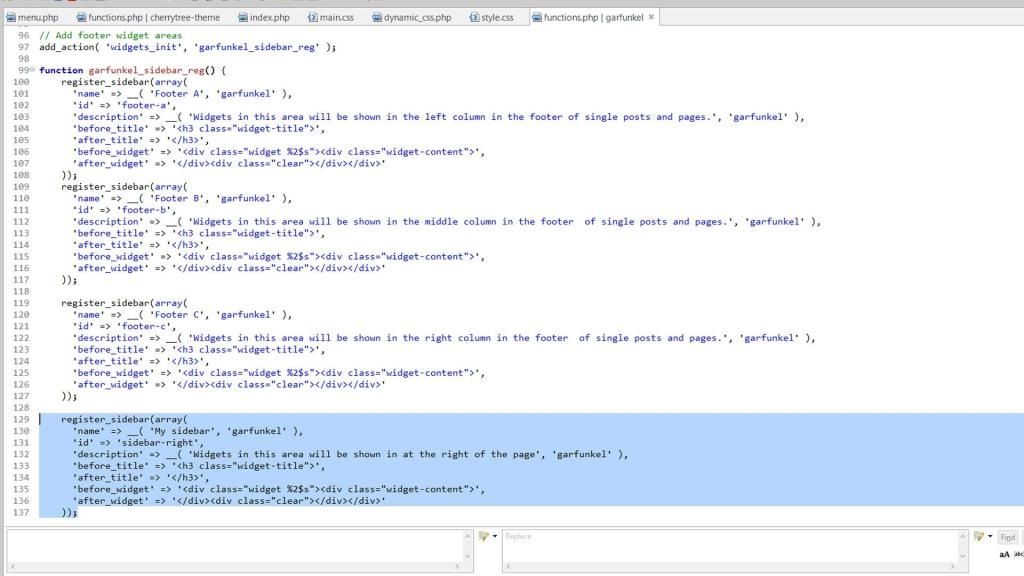
Task: Toggle the whole word search option
Action: coord(1018,554)
